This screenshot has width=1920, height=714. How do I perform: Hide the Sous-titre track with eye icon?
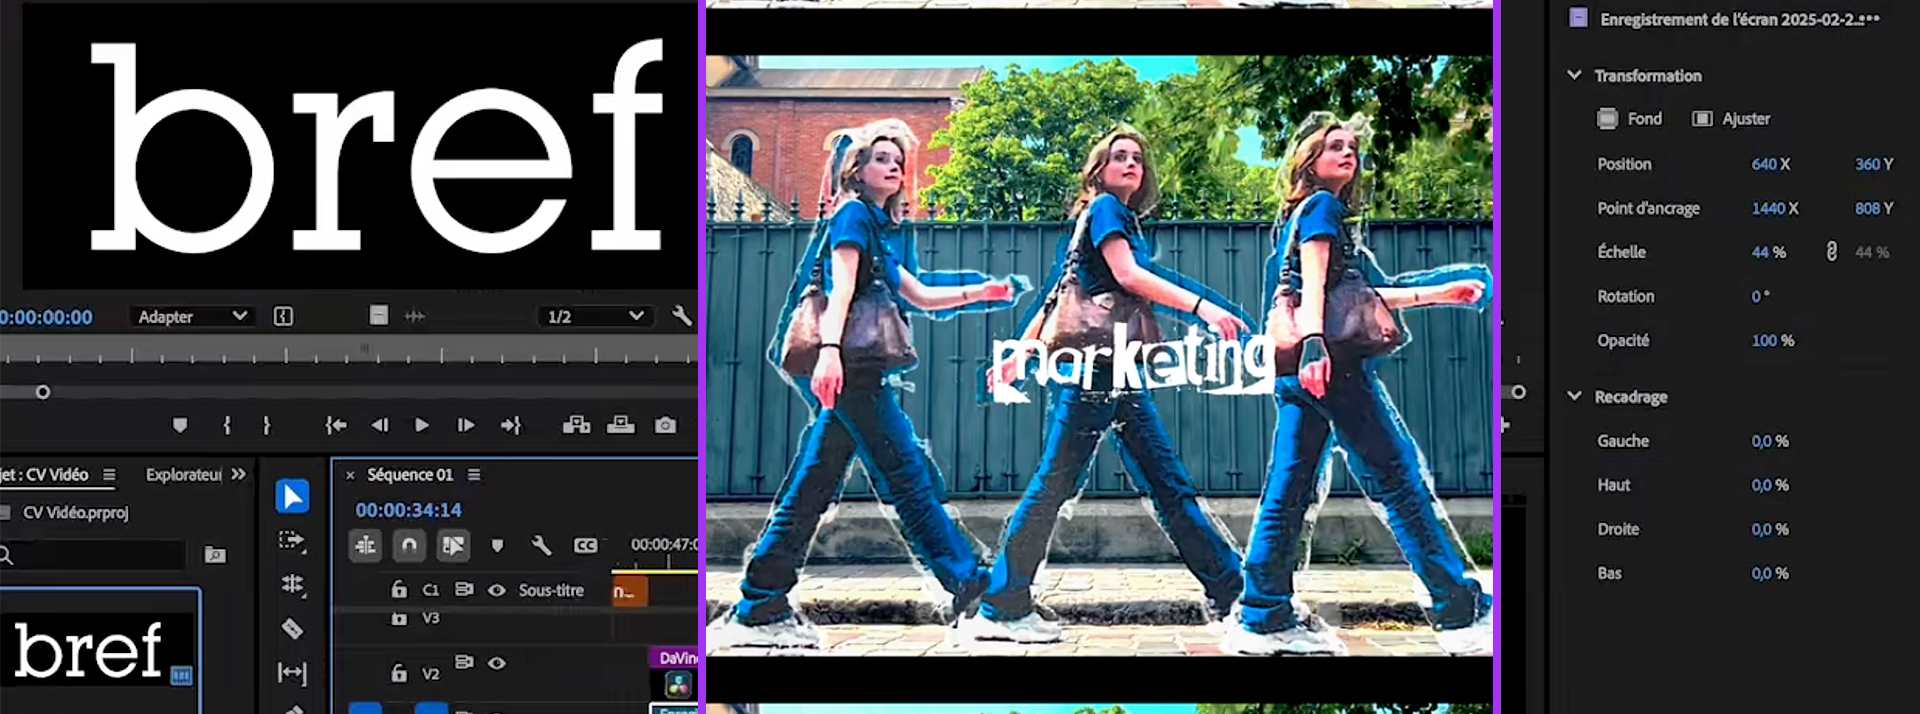pyautogui.click(x=497, y=590)
